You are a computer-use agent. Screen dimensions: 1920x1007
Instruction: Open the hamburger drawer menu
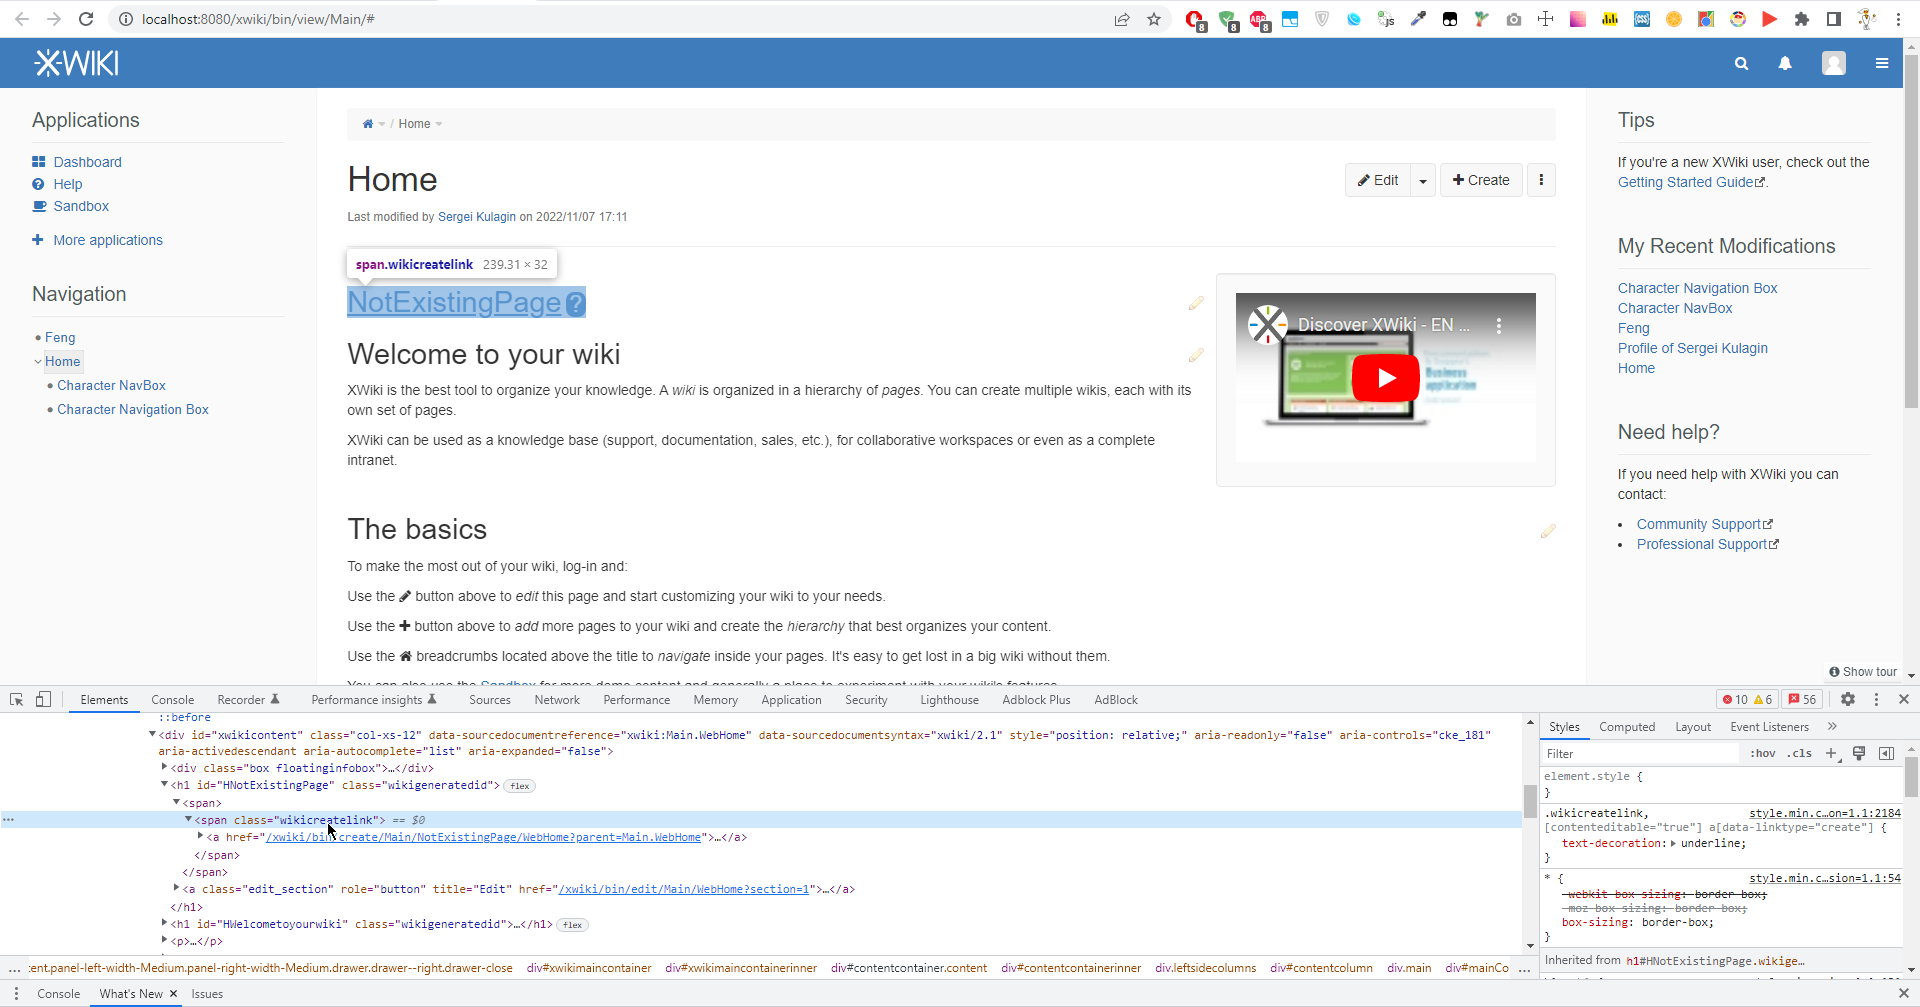click(1882, 63)
